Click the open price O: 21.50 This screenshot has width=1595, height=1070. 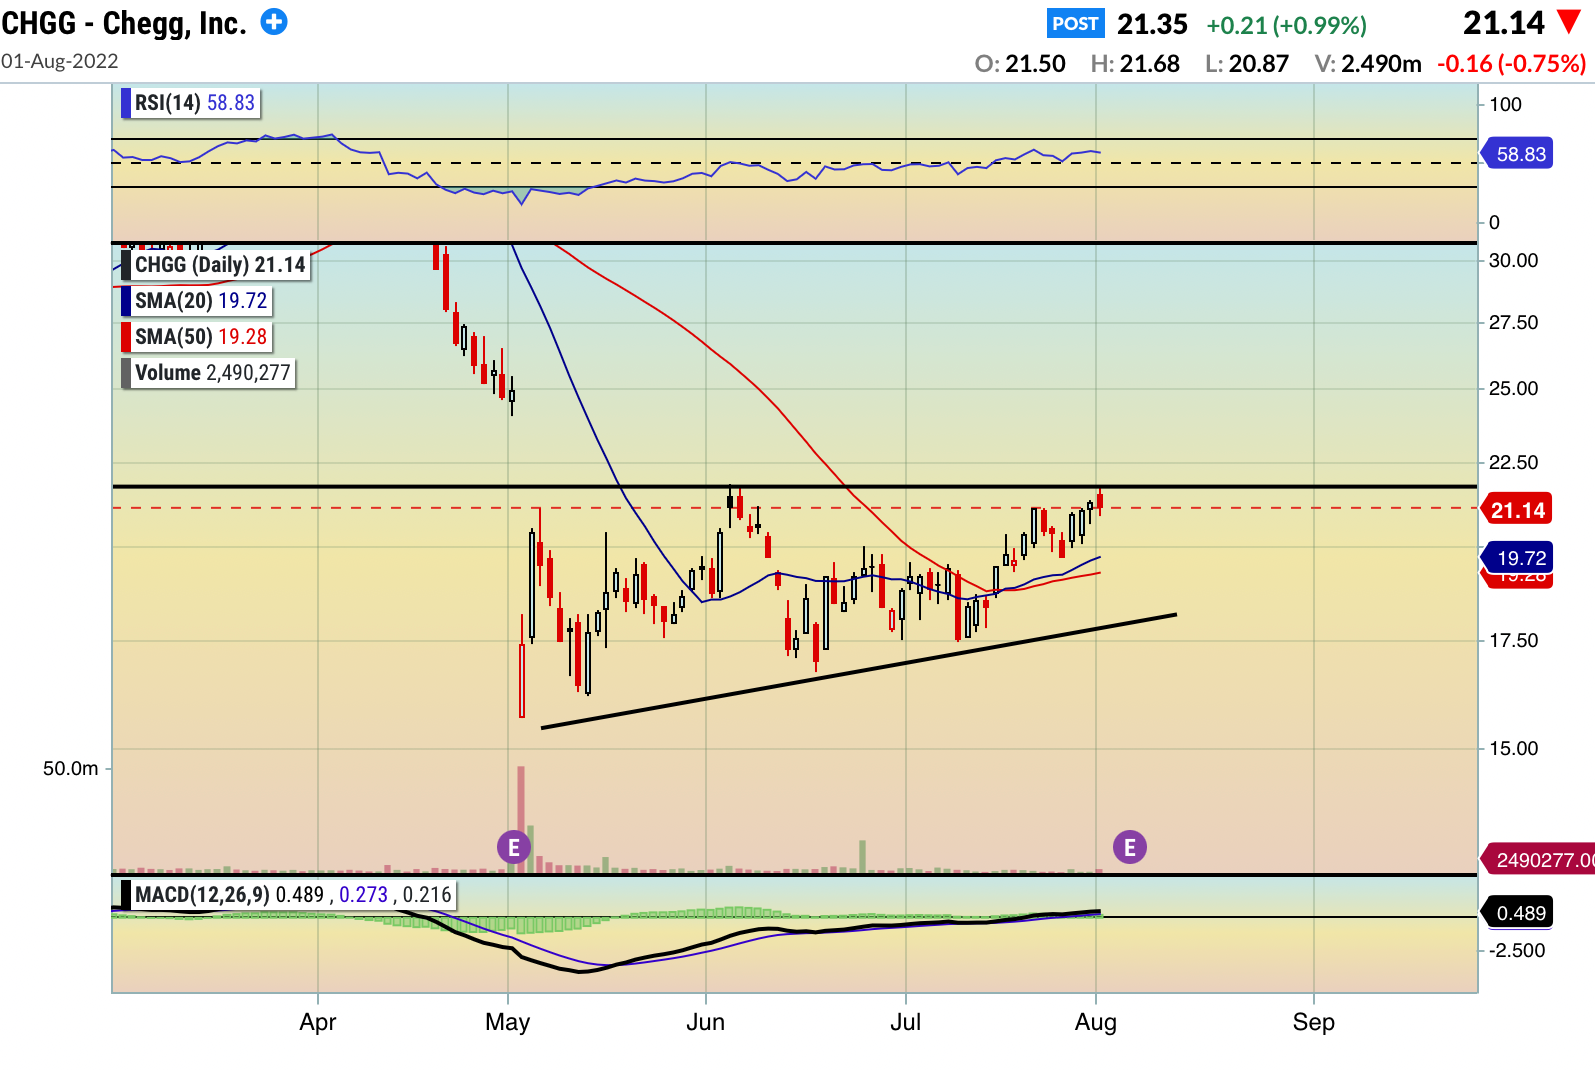tap(1020, 64)
